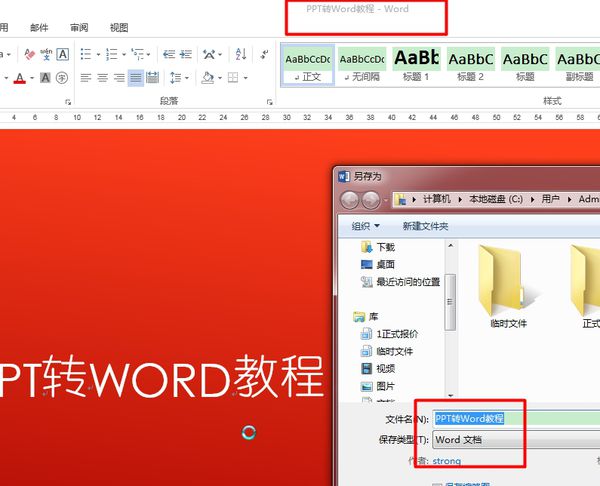Center the paragraph text
This screenshot has width=600, height=486.
(x=103, y=78)
